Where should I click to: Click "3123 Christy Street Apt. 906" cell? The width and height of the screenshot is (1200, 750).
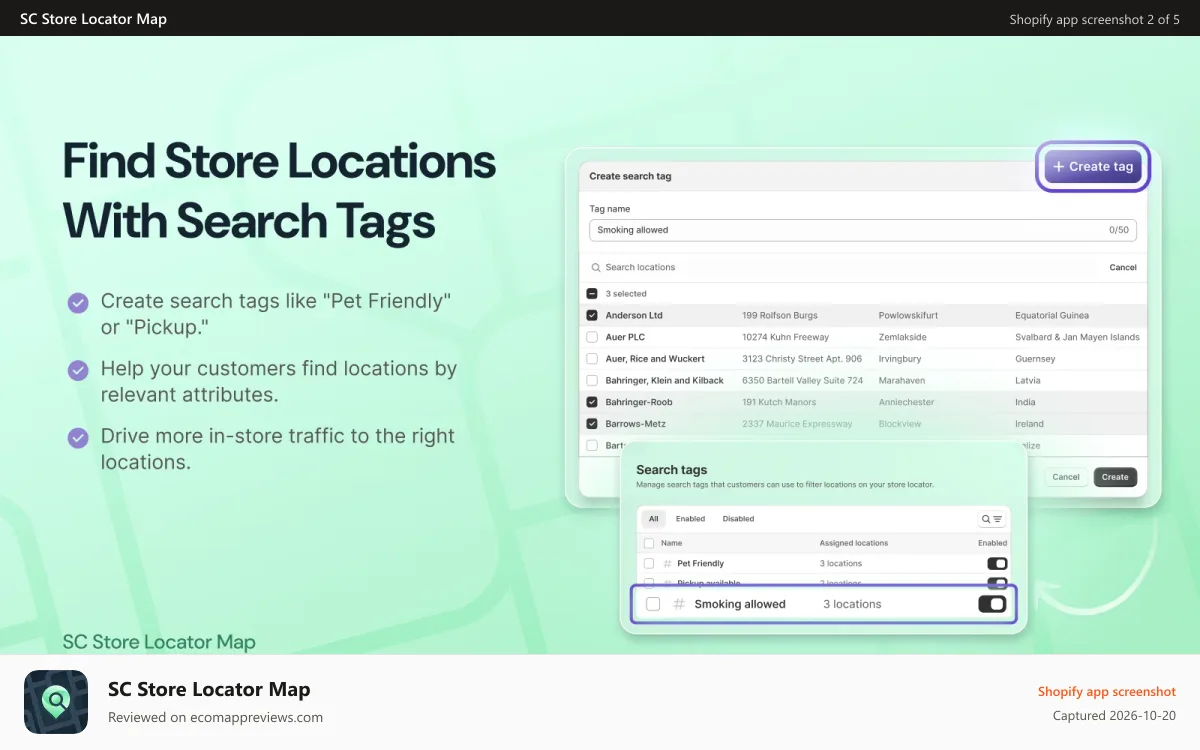802,359
